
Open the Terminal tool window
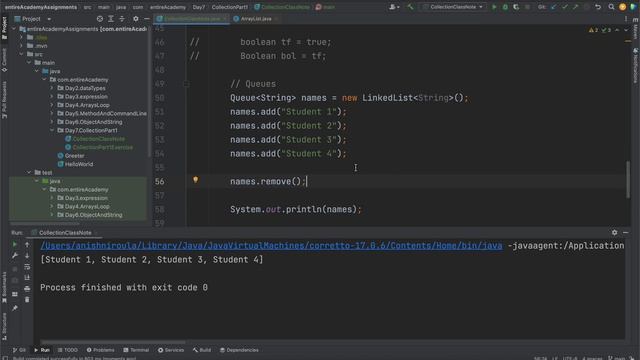pyautogui.click(x=136, y=350)
